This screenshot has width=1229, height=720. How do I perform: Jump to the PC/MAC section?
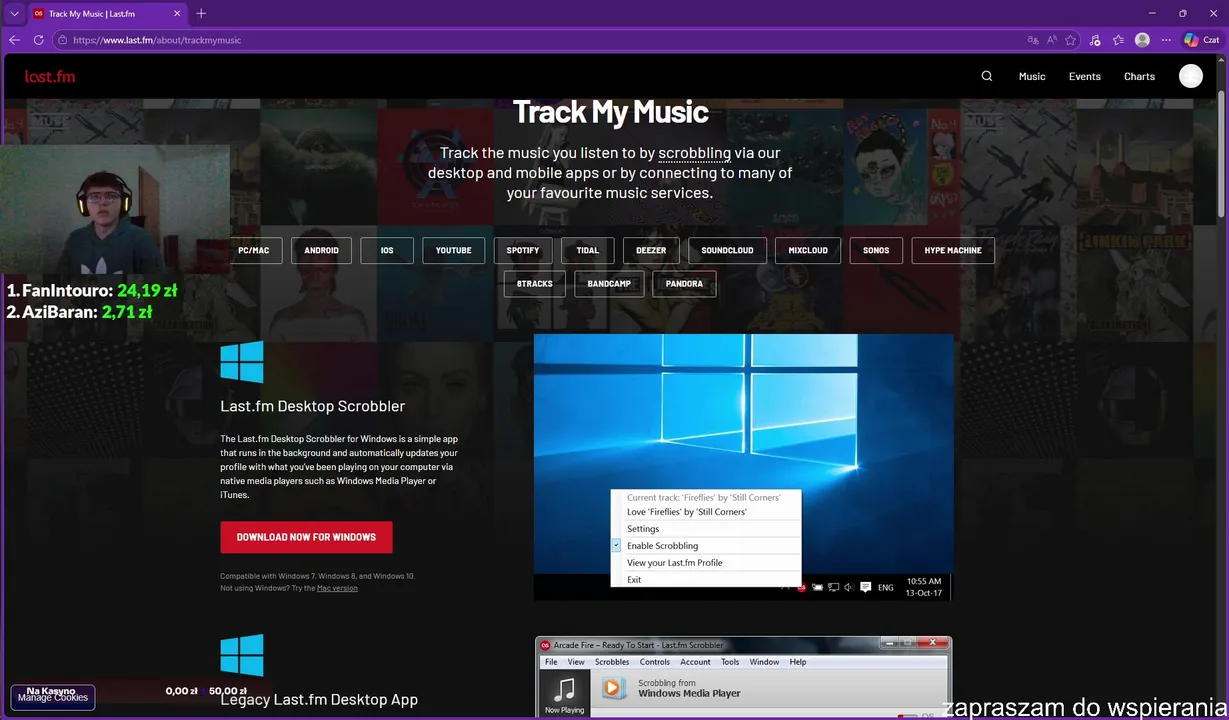[x=254, y=250]
